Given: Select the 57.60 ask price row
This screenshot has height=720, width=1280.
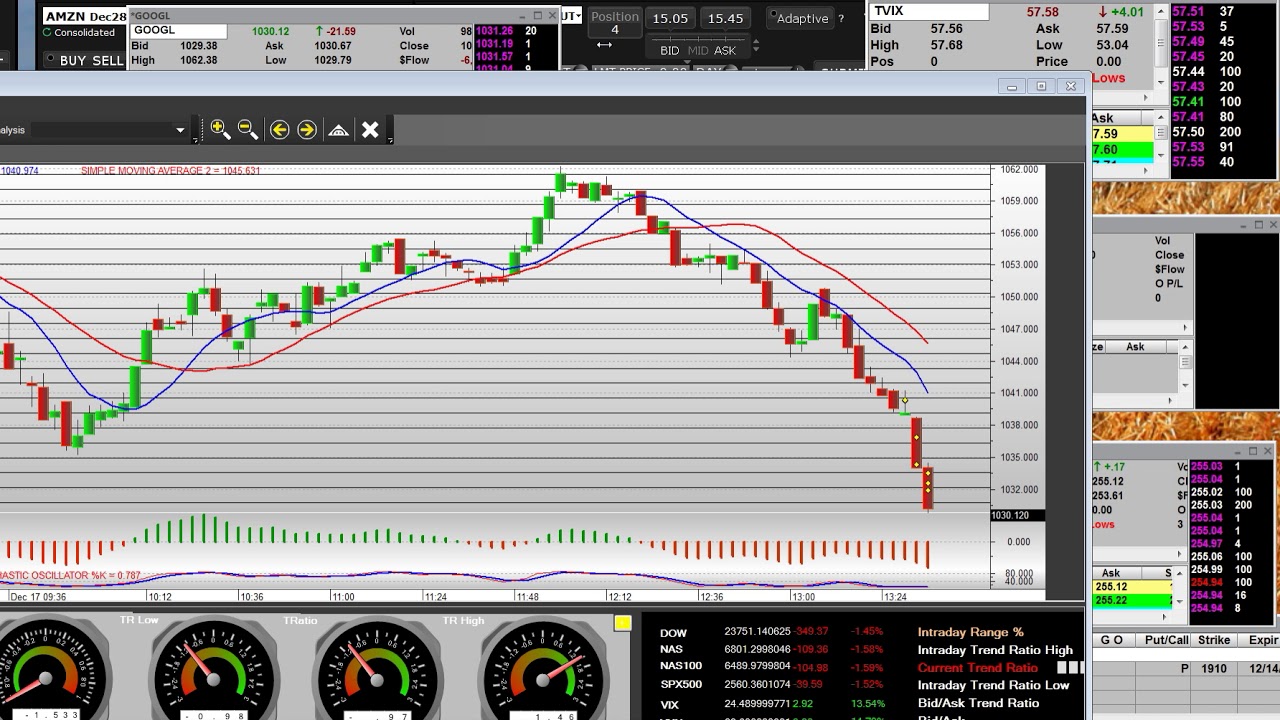Looking at the screenshot, I should click(1122, 150).
